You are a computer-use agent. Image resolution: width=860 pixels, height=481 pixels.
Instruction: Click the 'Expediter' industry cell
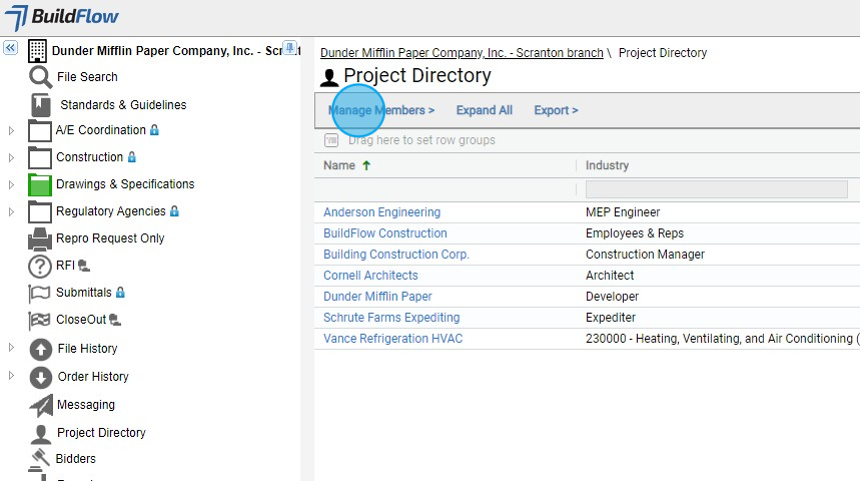tap(610, 318)
